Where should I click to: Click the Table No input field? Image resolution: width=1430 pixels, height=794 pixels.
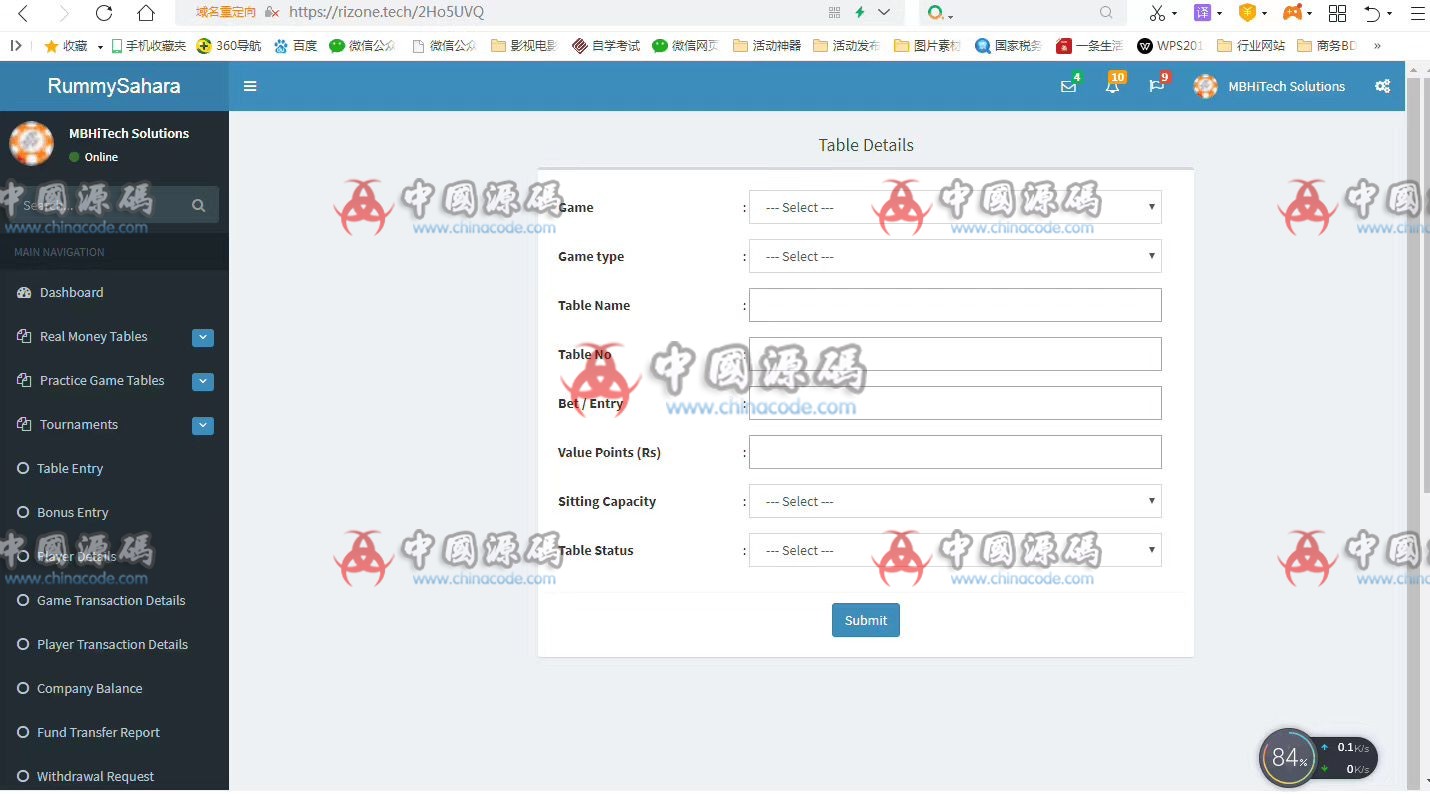click(955, 354)
